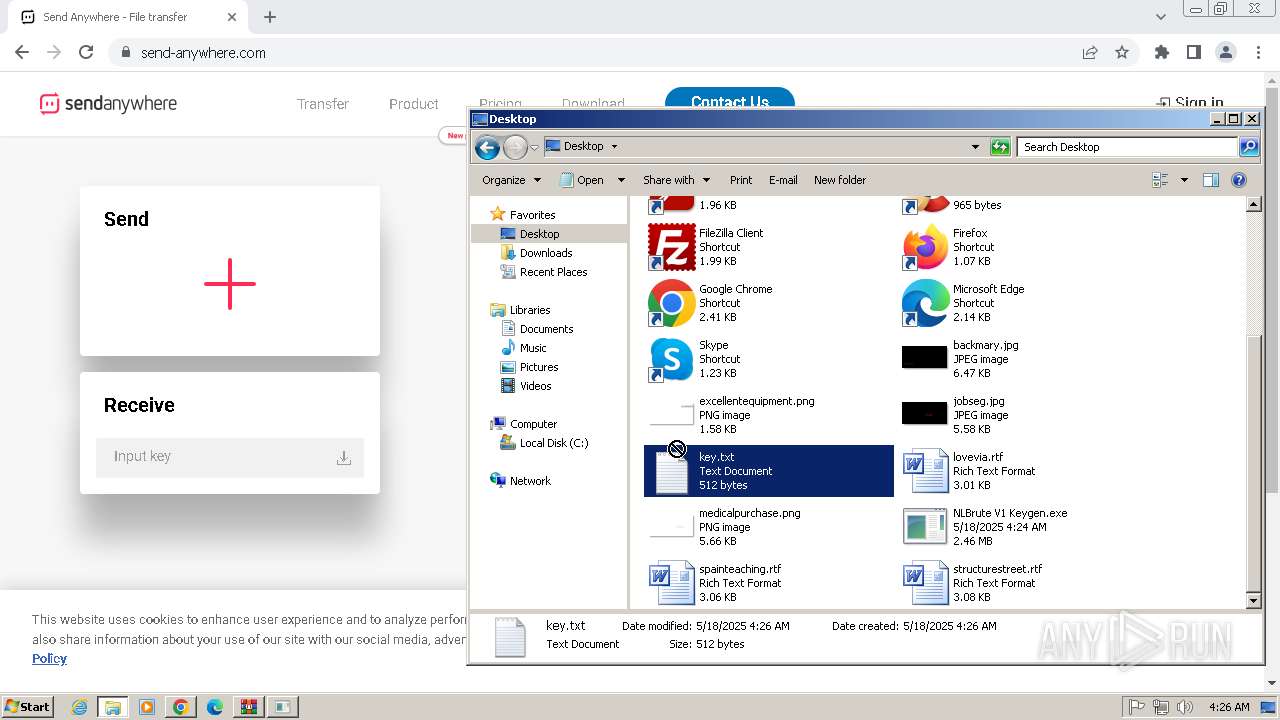Click the change view icon in Explorer

(1161, 180)
